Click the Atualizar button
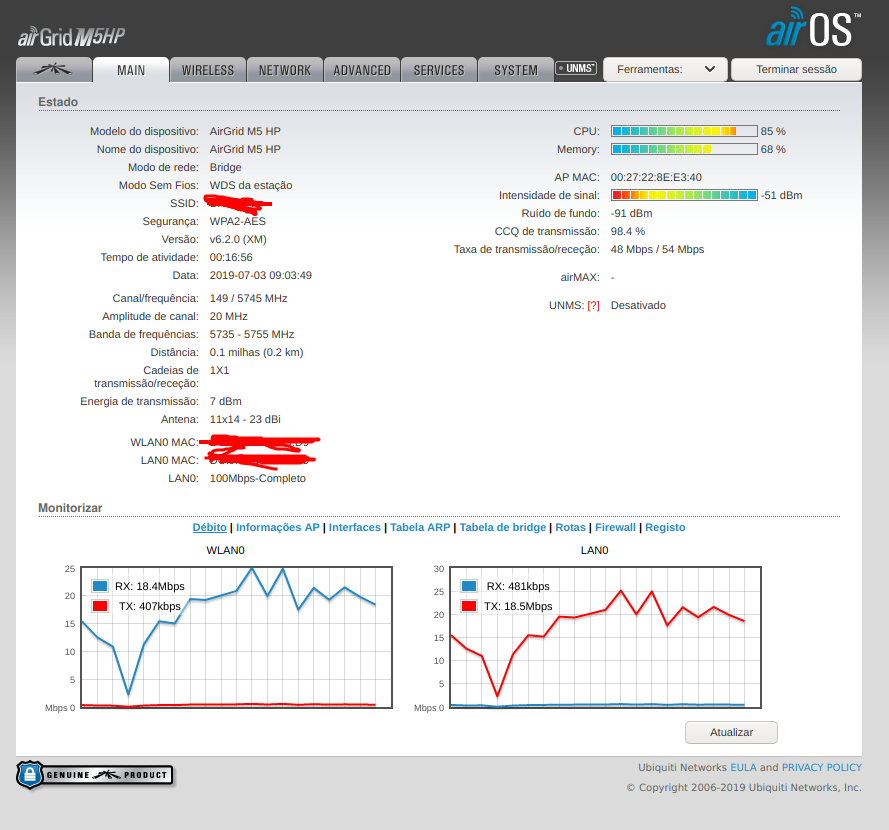 tap(731, 732)
